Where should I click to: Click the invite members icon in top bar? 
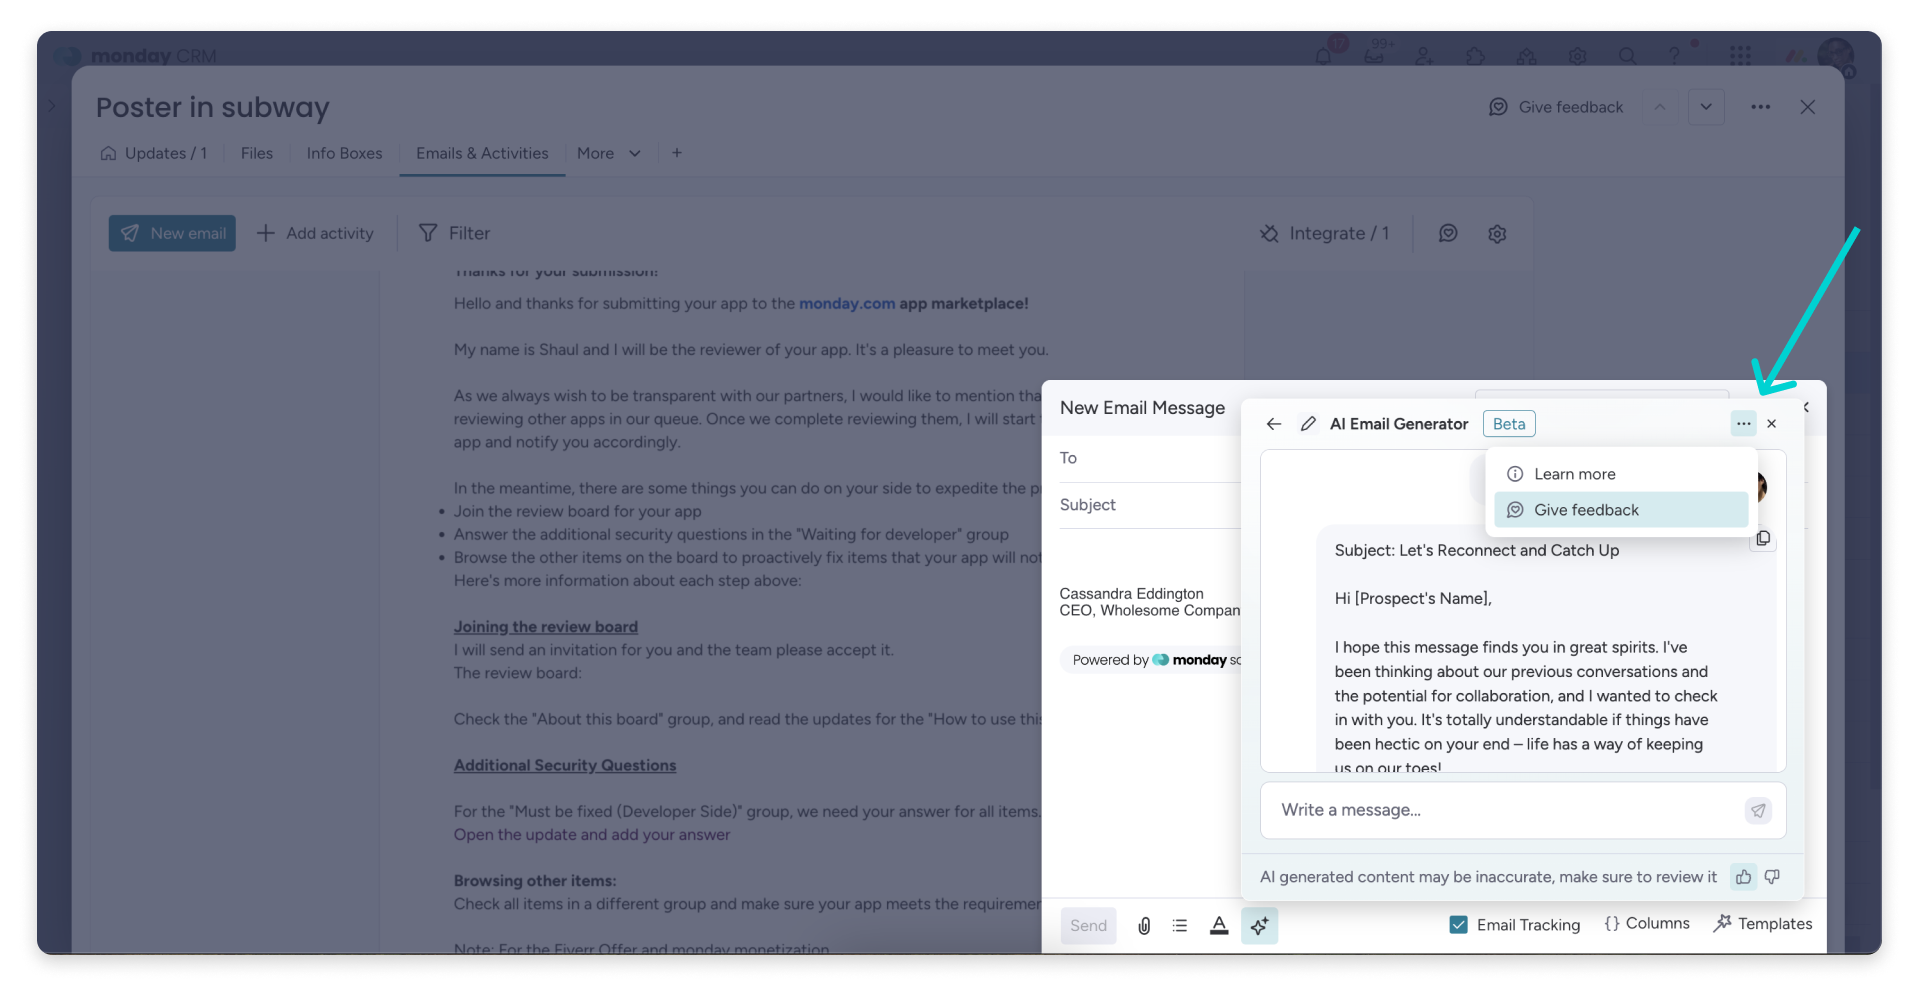1424,56
